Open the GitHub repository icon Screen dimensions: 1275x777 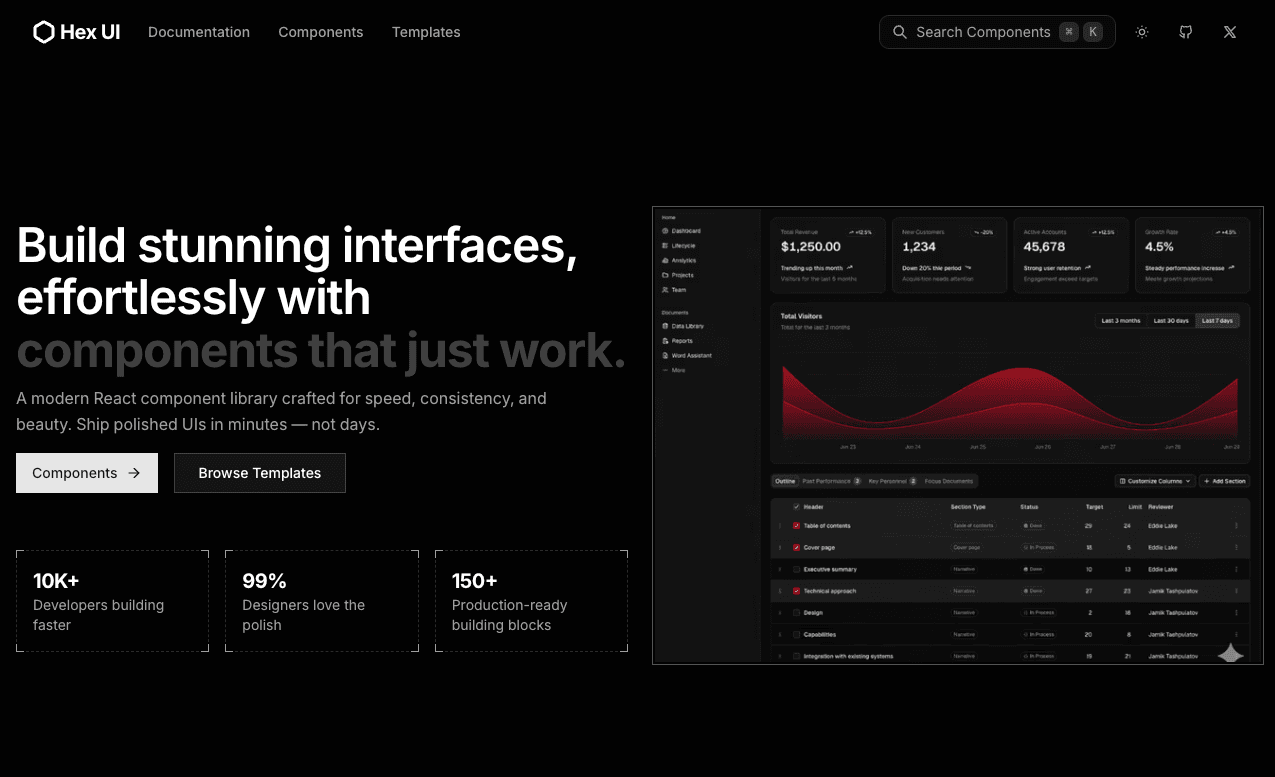pyautogui.click(x=1186, y=32)
